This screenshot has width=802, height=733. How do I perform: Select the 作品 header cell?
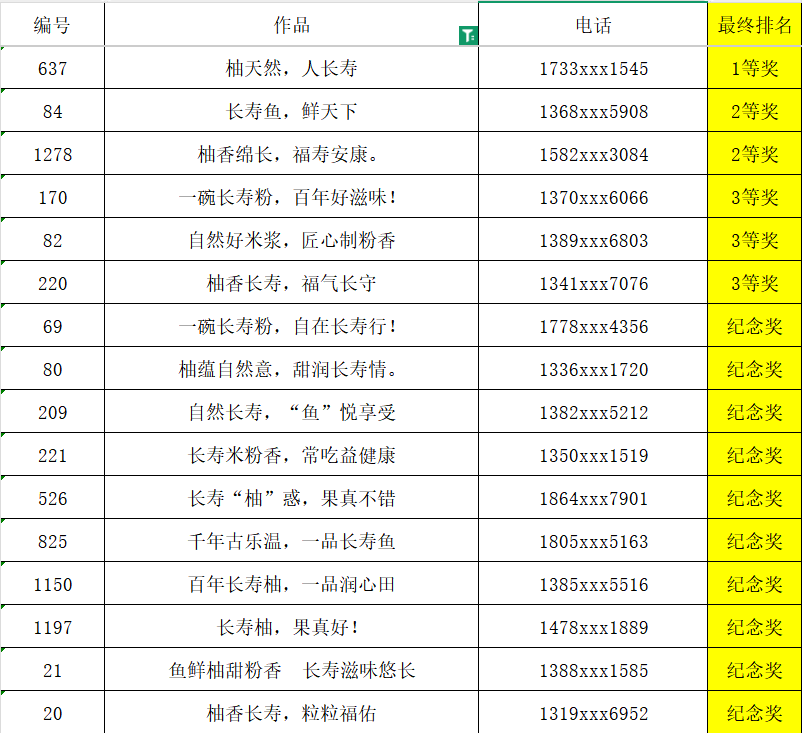(292, 24)
